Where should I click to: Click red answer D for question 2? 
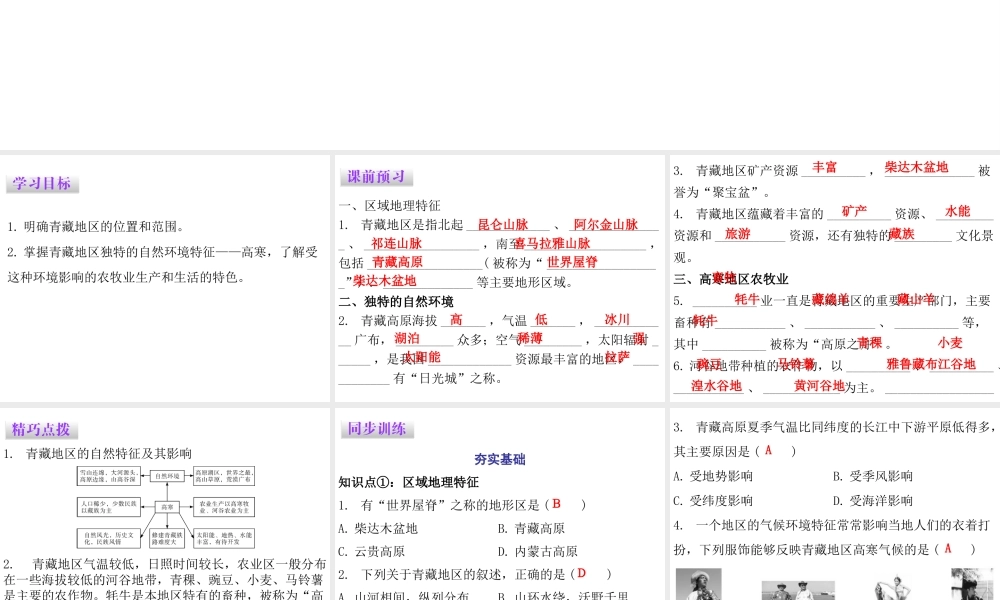[x=581, y=573]
